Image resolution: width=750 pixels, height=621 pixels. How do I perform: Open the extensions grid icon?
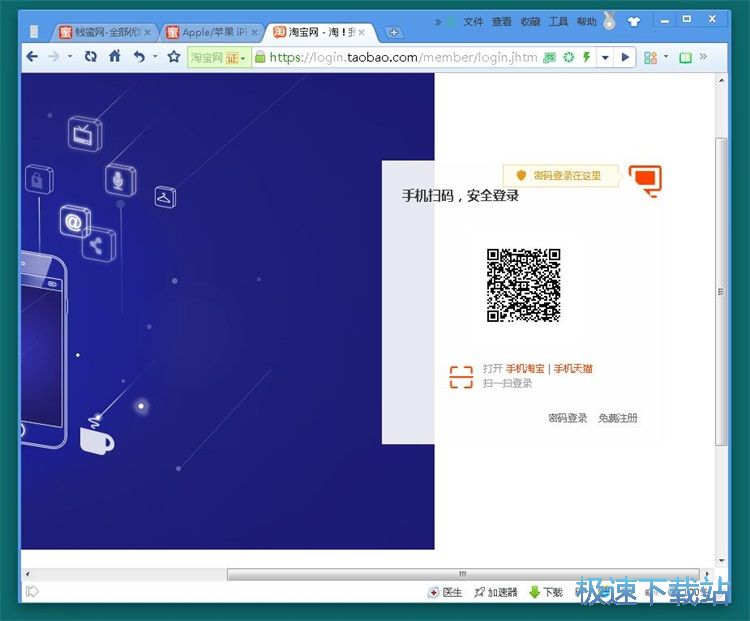coord(651,58)
